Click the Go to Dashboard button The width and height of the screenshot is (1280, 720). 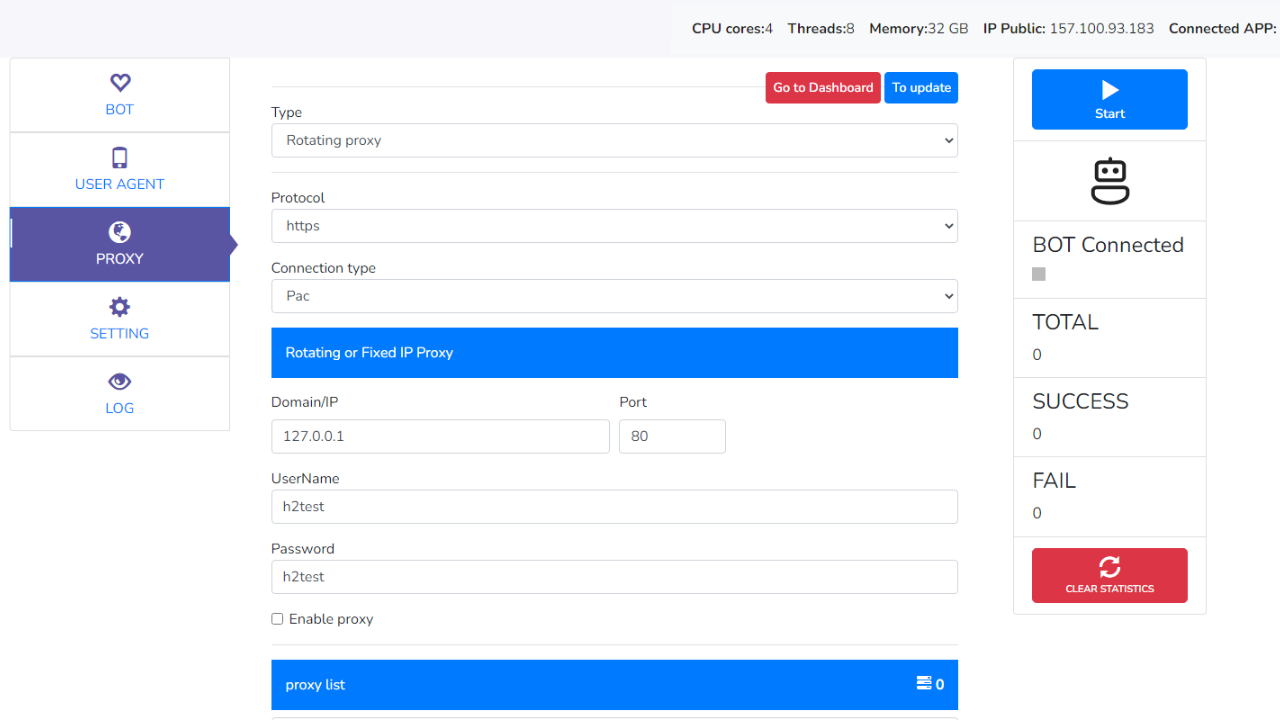point(823,88)
